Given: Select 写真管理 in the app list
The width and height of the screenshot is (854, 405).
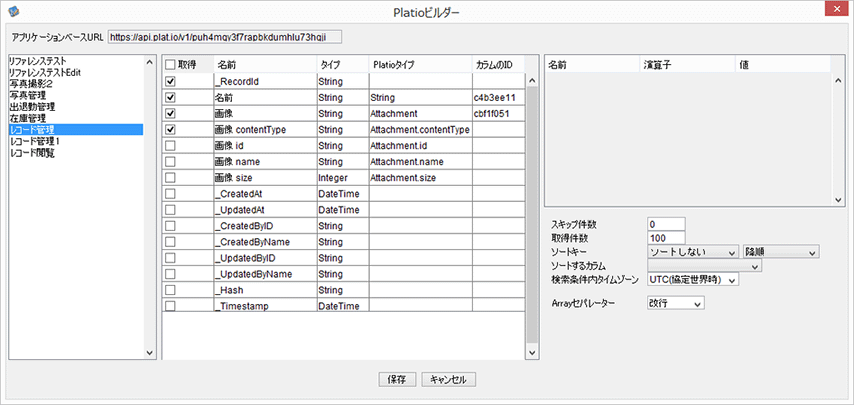Looking at the screenshot, I should [x=76, y=95].
